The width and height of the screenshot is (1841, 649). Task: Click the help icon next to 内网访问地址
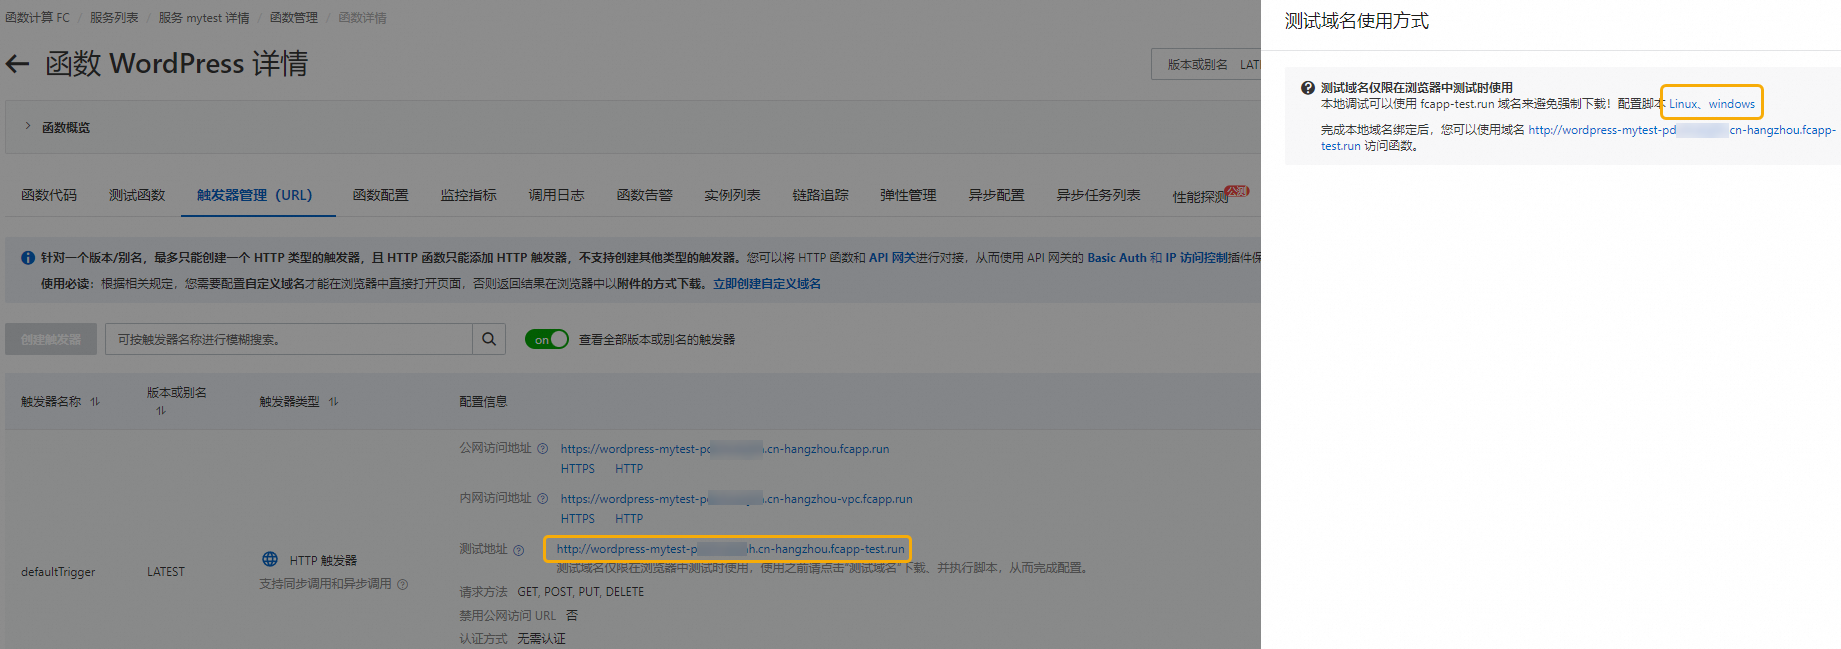point(543,498)
